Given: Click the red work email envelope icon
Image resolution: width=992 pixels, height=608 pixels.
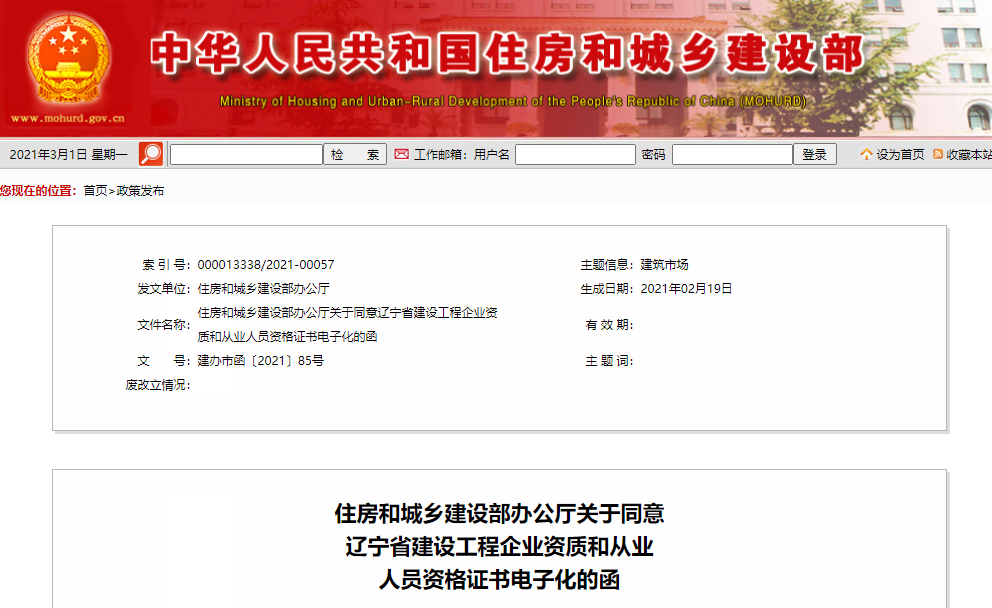Looking at the screenshot, I should [401, 154].
